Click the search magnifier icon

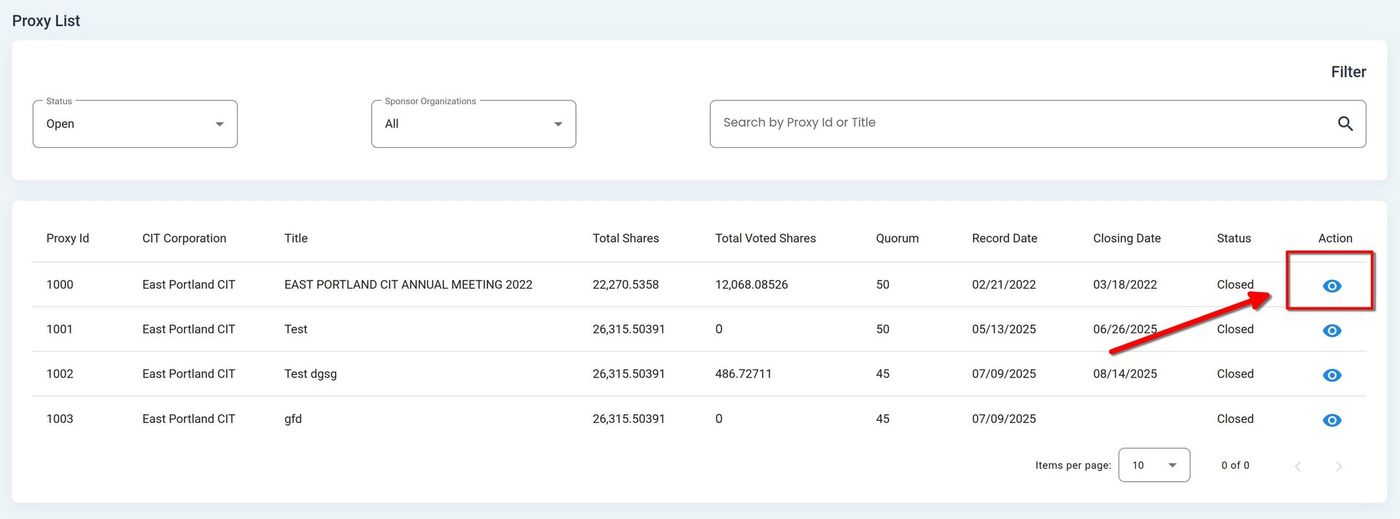coord(1345,123)
